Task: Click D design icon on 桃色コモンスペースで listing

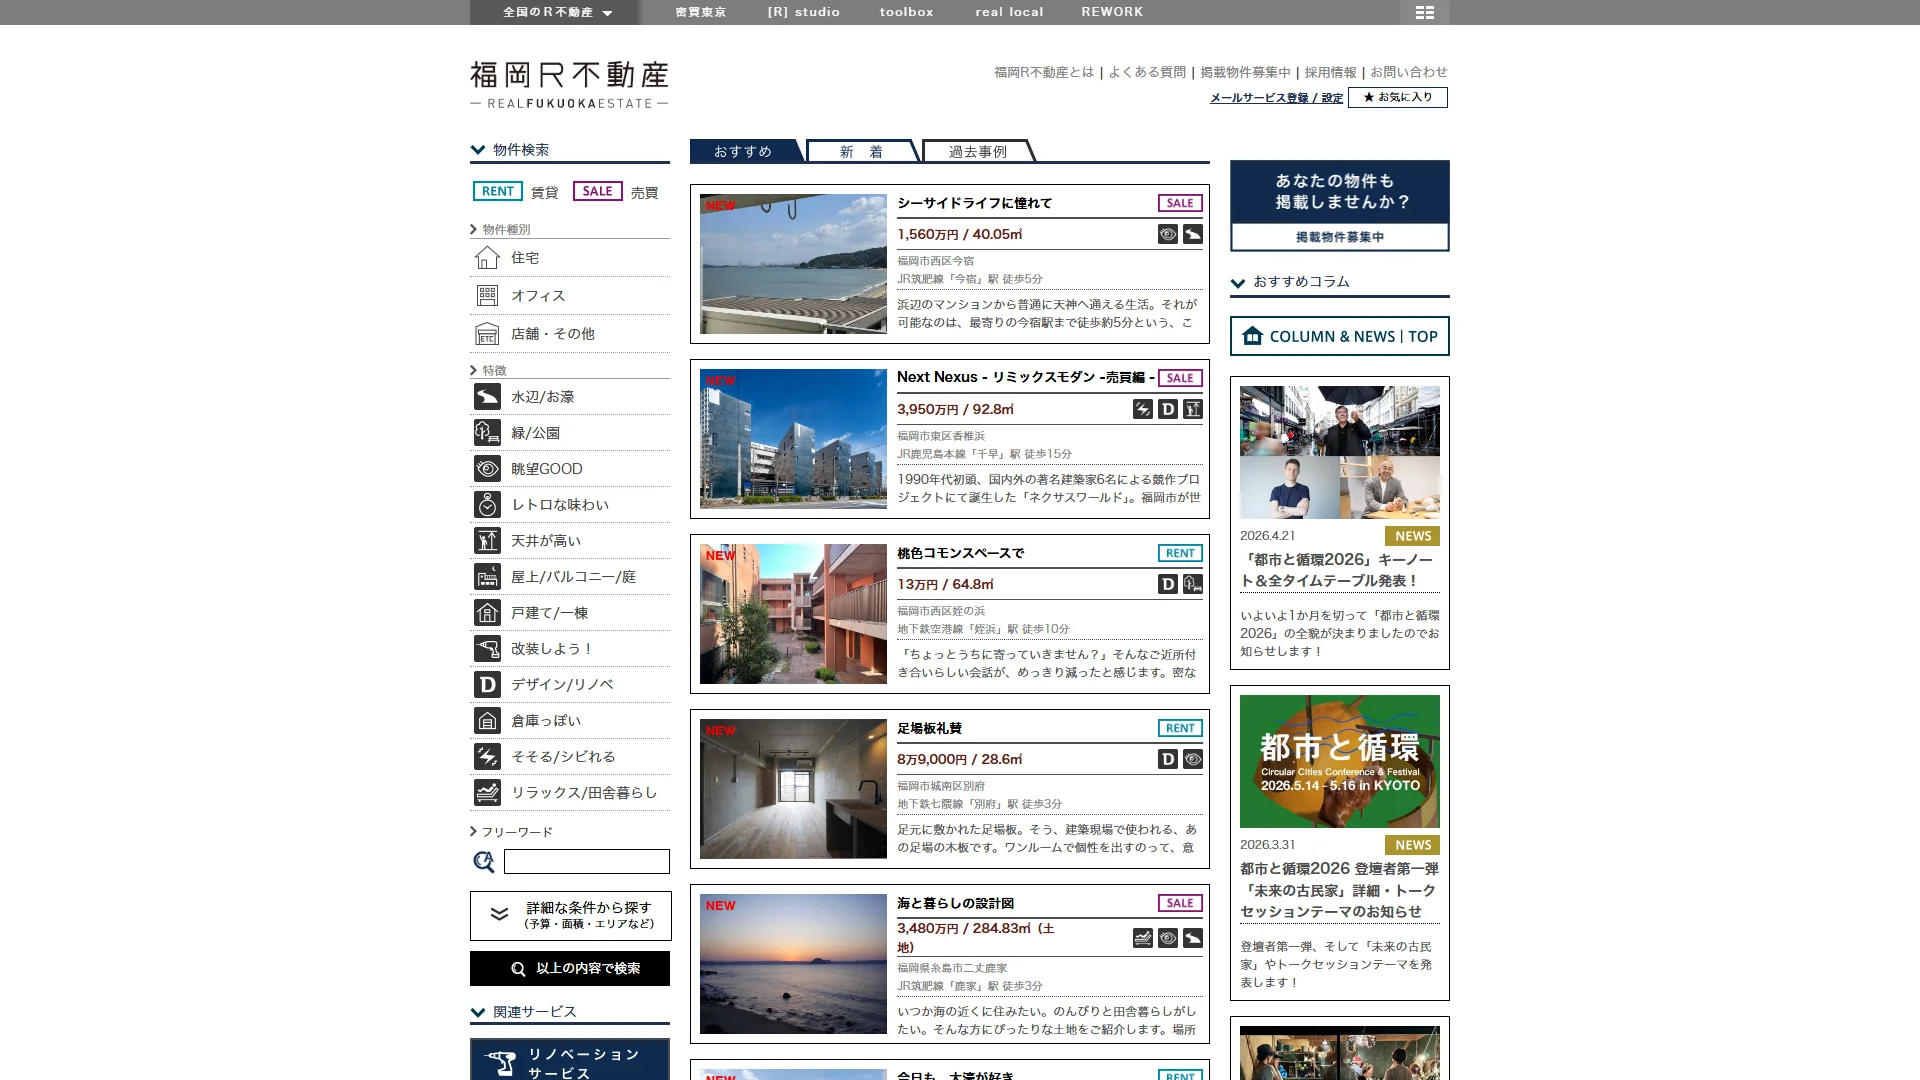Action: 1168,584
